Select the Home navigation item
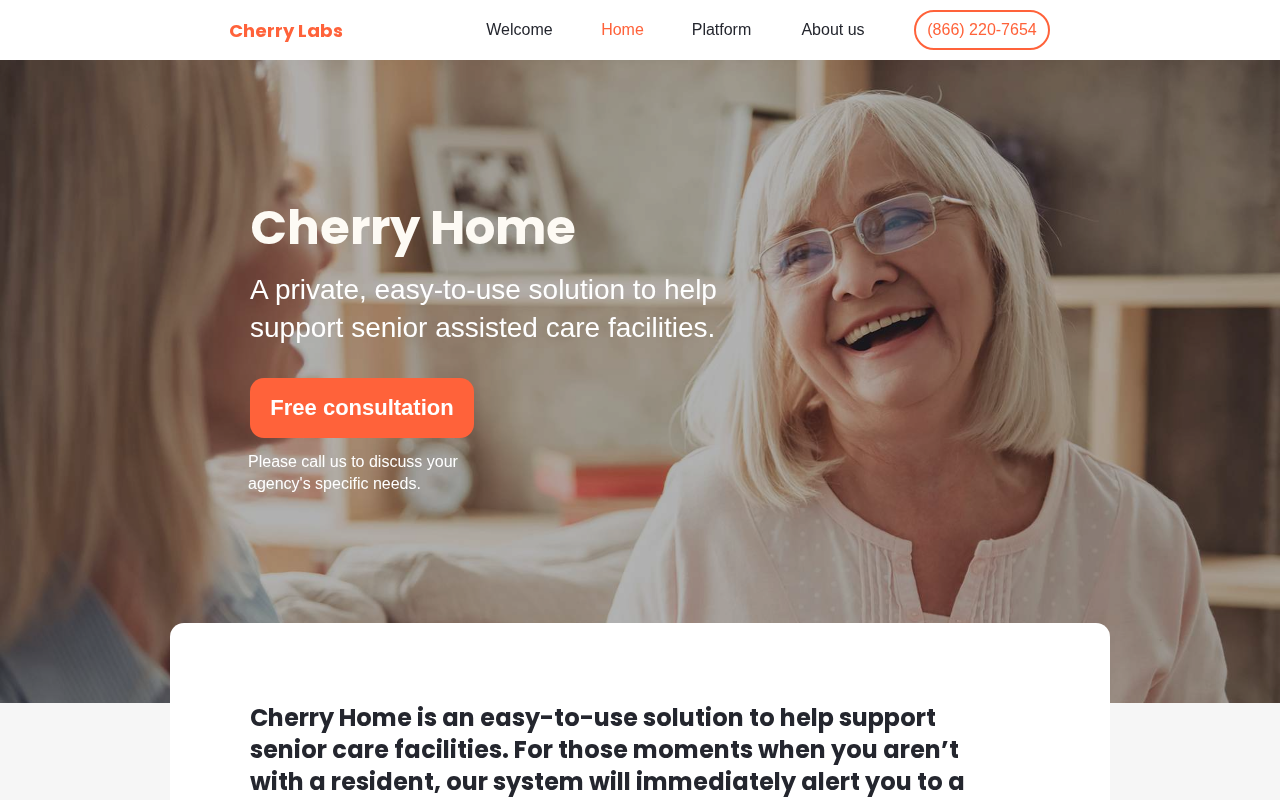 point(622,30)
